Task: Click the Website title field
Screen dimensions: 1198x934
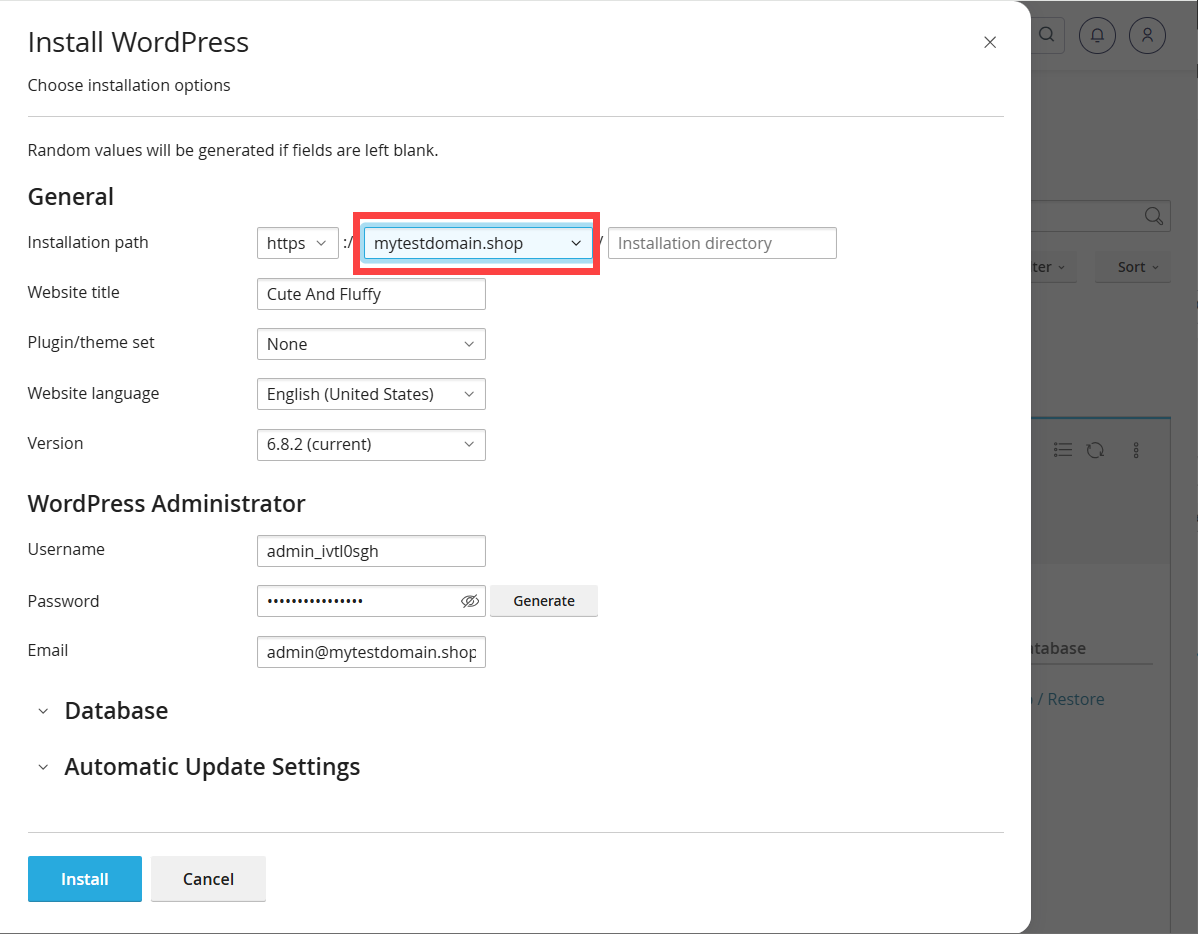Action: point(371,294)
